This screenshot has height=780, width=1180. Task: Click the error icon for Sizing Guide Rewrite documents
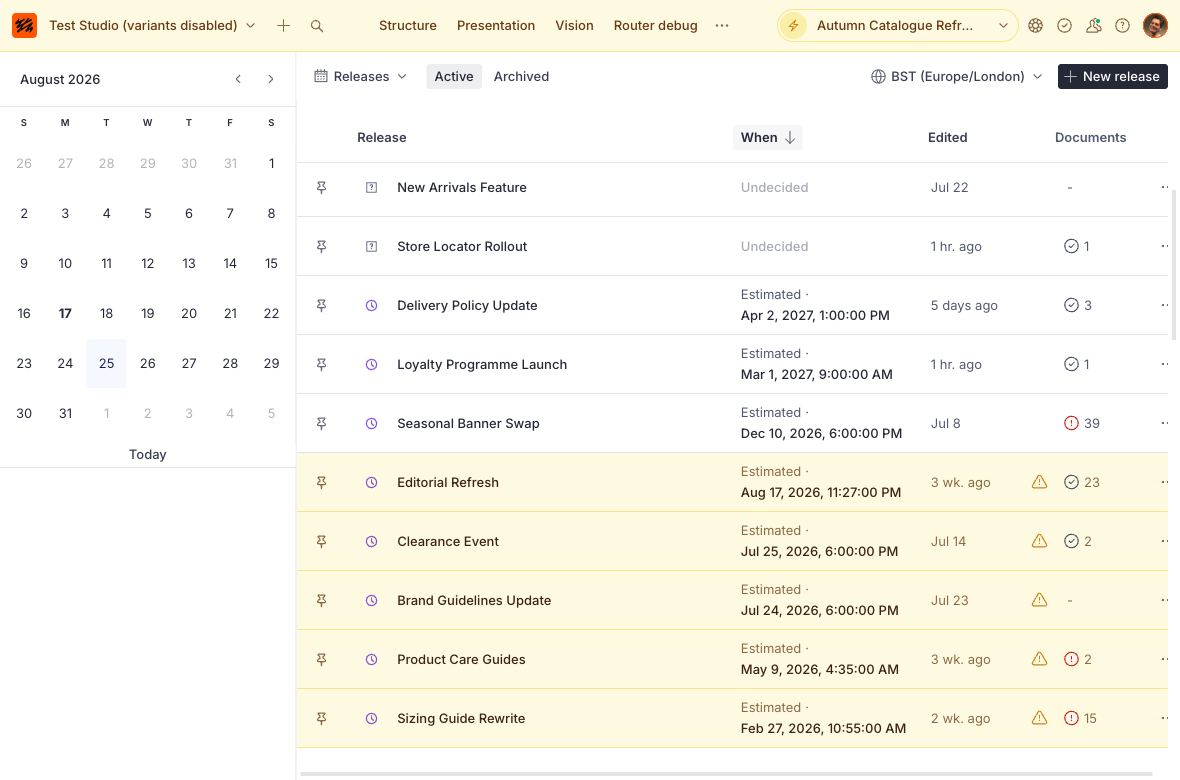(1071, 718)
